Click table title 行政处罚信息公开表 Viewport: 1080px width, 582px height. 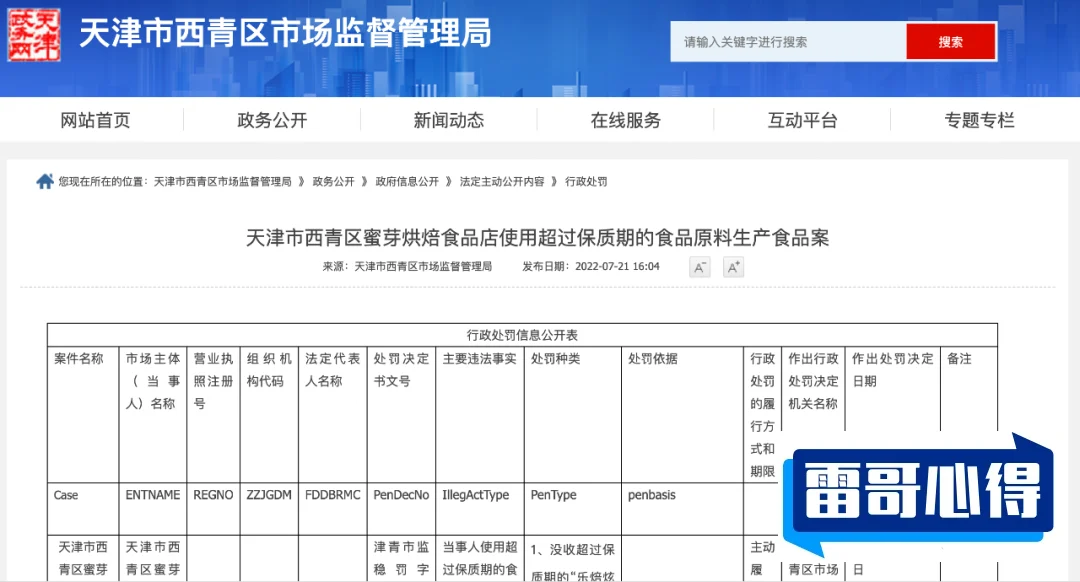pos(522,335)
